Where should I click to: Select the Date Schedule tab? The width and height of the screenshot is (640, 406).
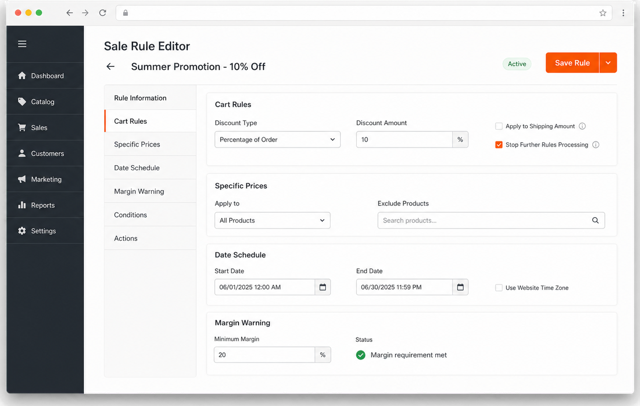click(150, 168)
